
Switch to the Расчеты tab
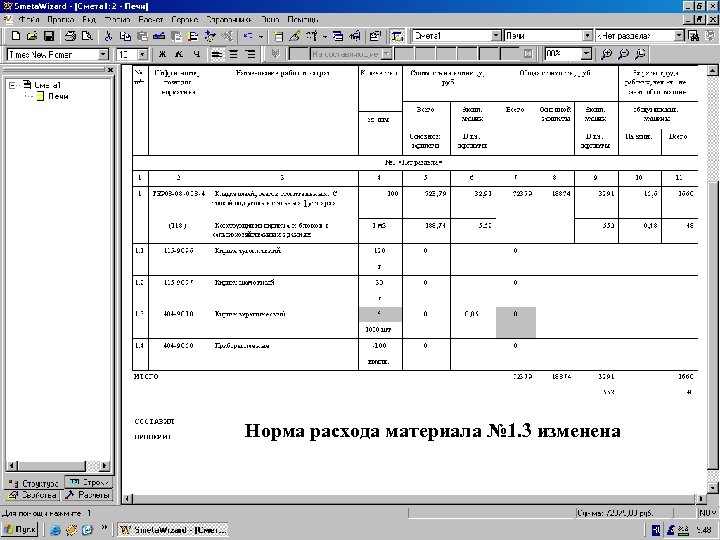click(x=87, y=495)
